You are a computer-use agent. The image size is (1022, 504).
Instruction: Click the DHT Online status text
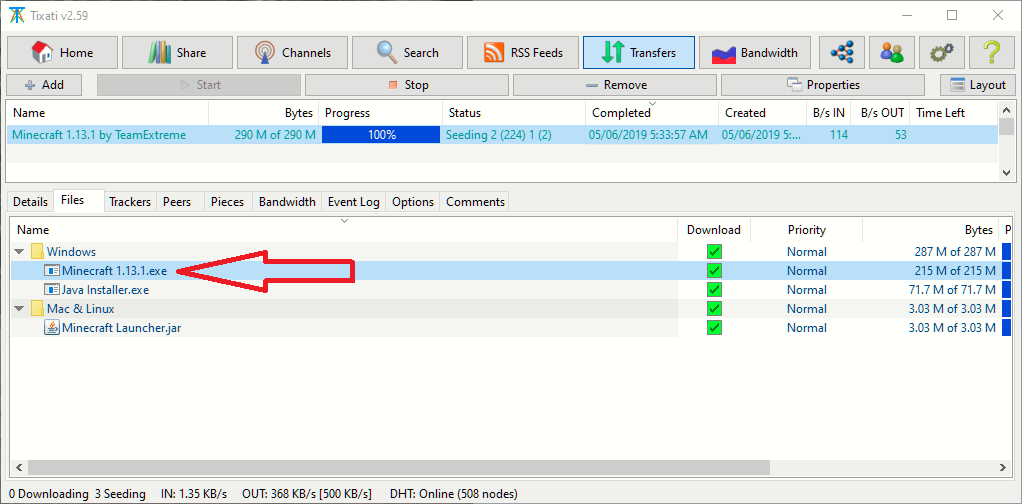454,494
